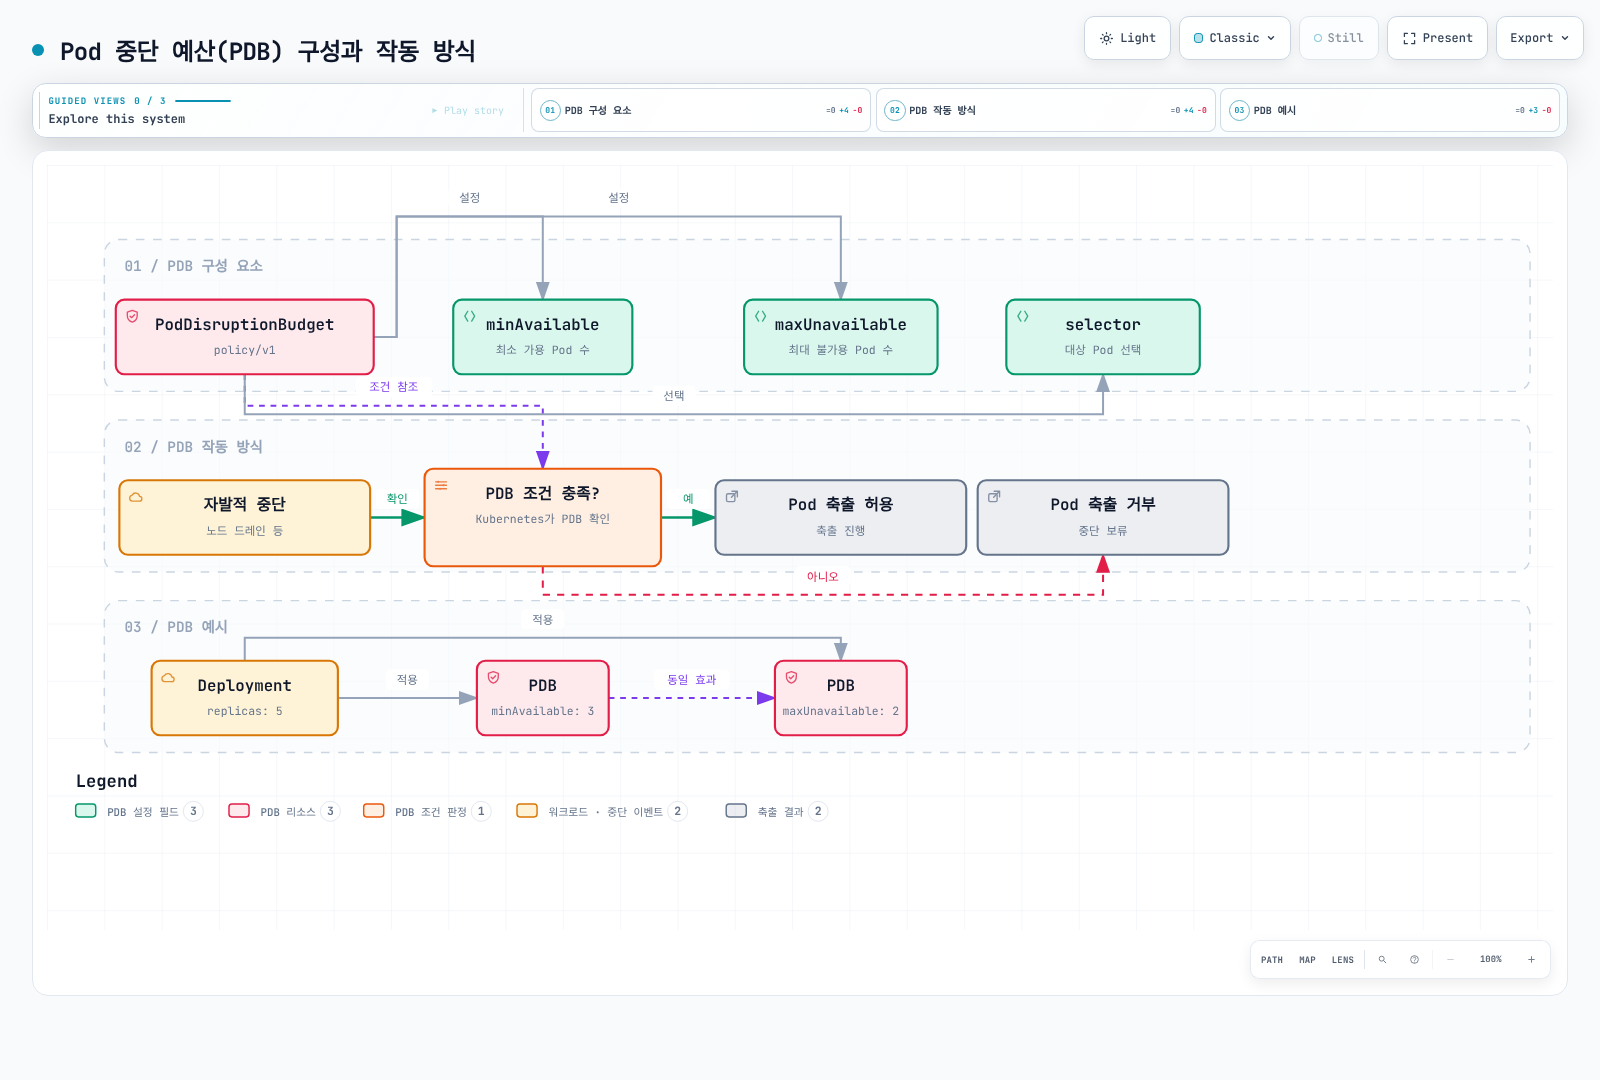The image size is (1600, 1080).
Task: Open the search magnifier in bottom toolbar
Action: (x=1382, y=959)
